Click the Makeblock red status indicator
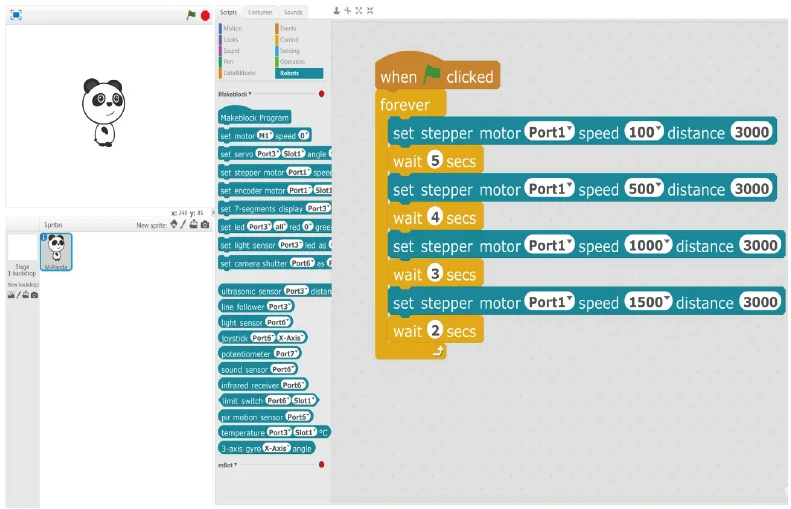Screen dimensions: 791x509 [321, 94]
